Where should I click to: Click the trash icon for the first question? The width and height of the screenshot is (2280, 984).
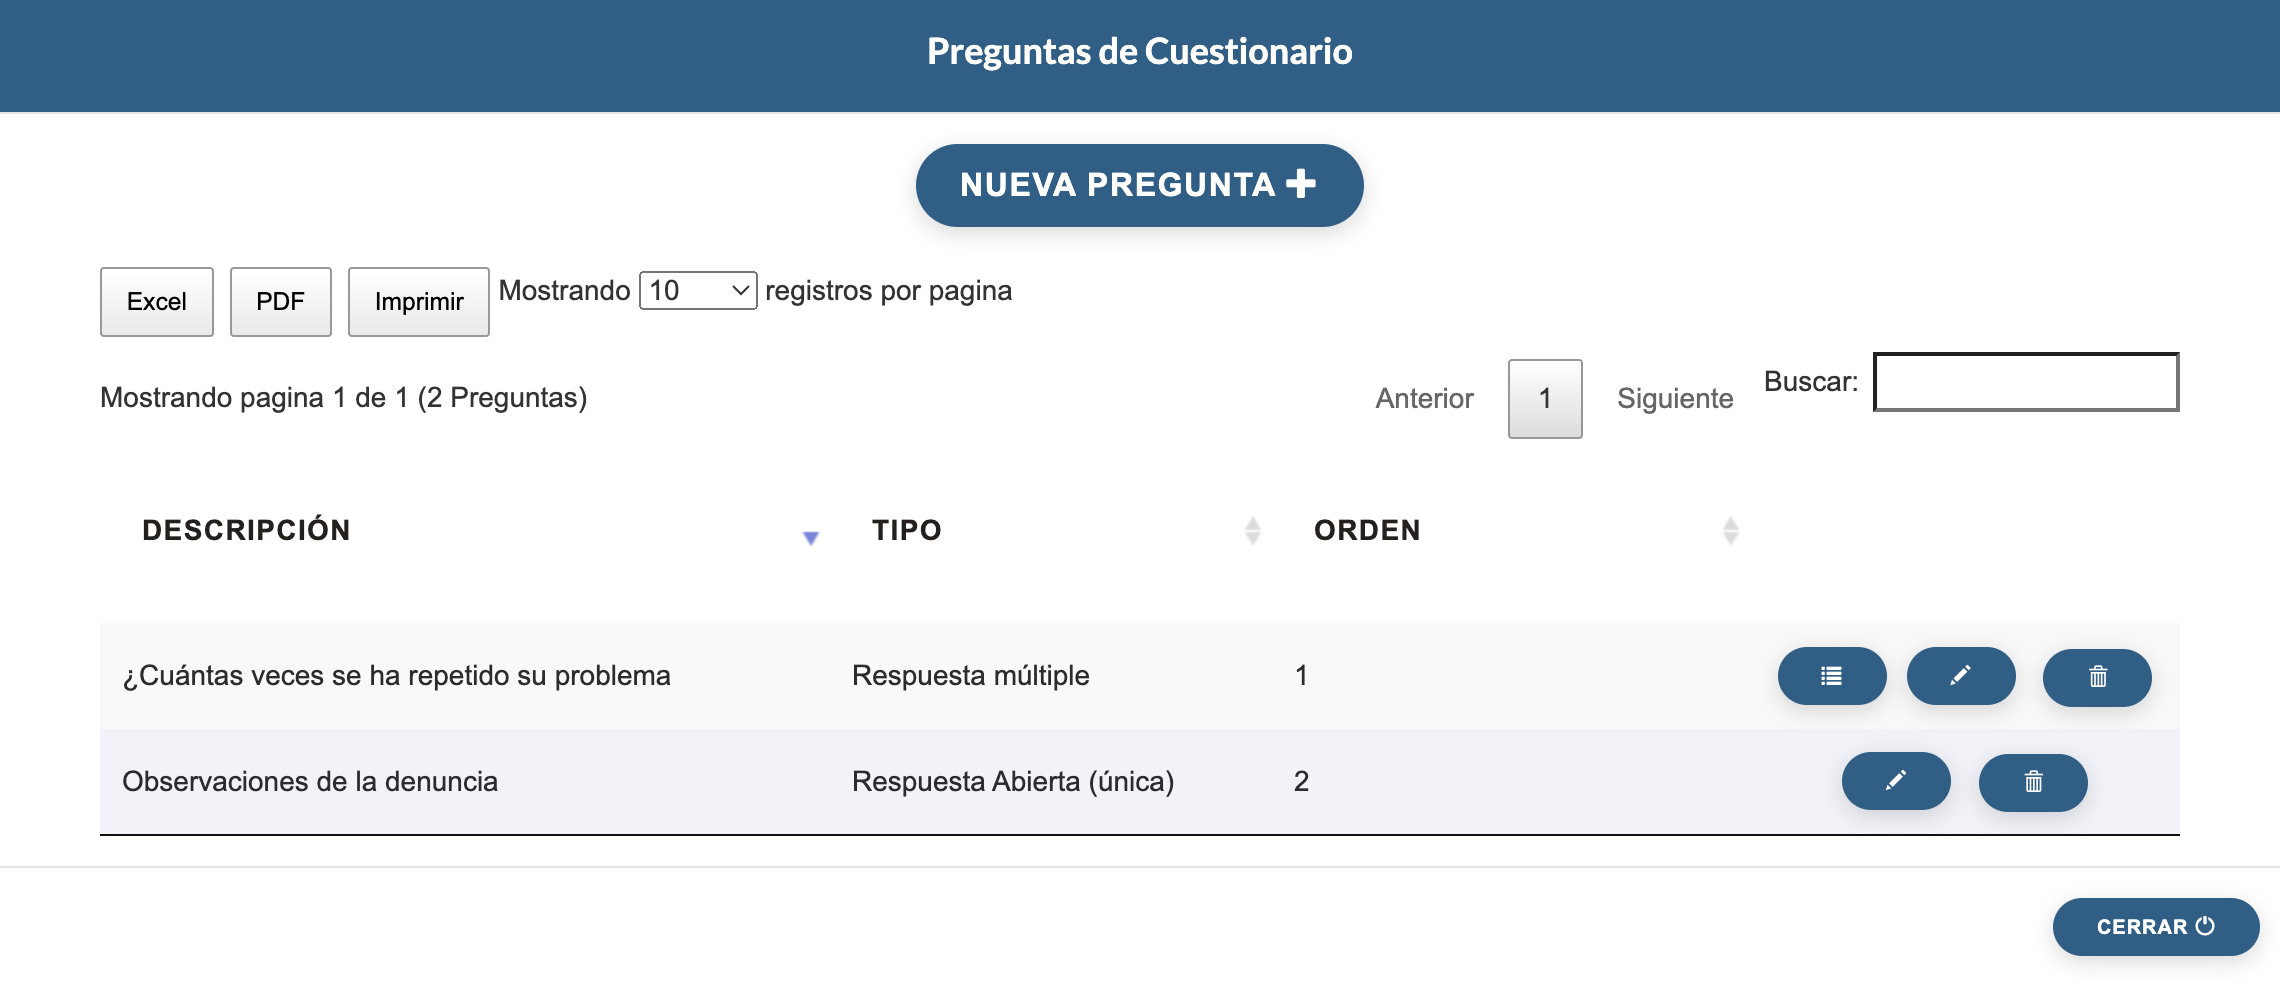[x=2097, y=676]
